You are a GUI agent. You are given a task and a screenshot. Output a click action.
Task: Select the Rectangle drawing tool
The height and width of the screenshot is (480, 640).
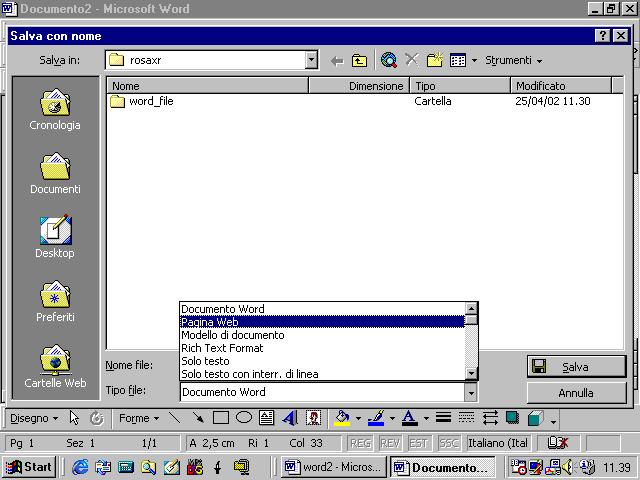(x=221, y=418)
